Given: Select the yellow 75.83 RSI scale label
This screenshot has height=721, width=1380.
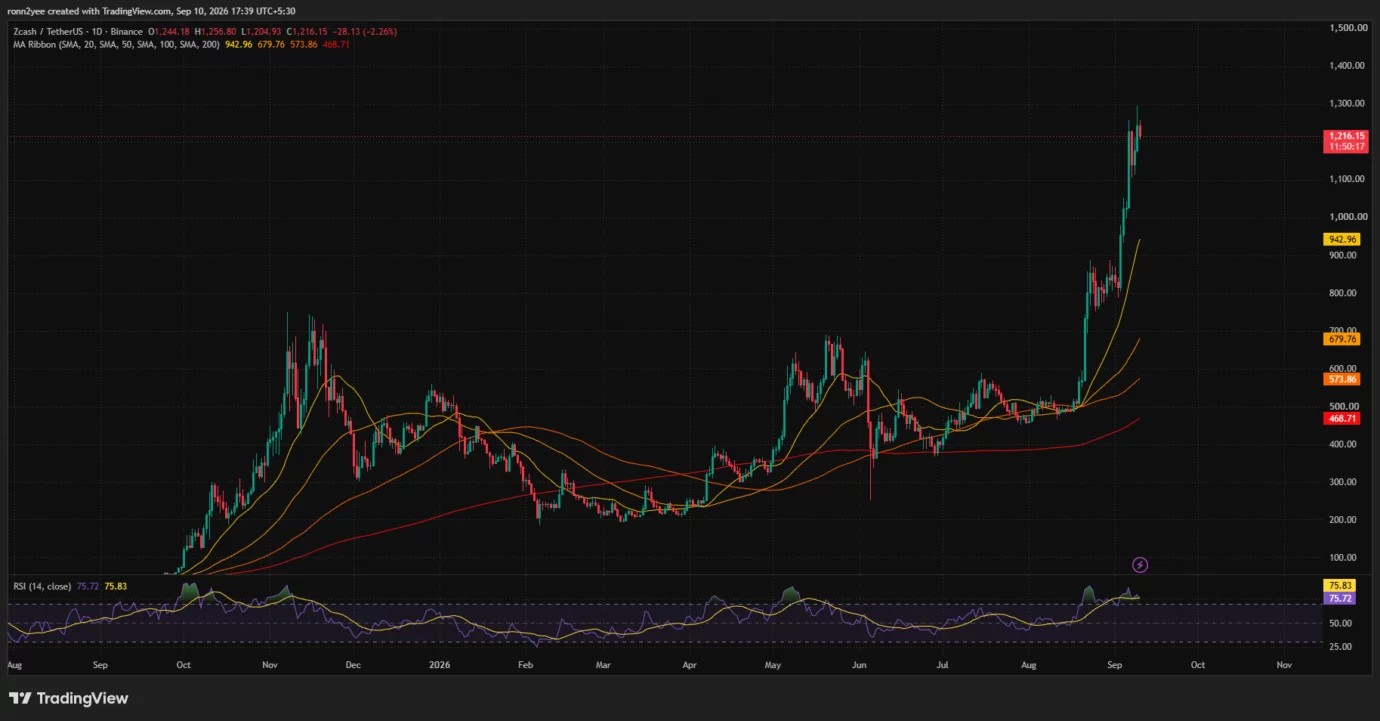Looking at the screenshot, I should [x=1341, y=586].
